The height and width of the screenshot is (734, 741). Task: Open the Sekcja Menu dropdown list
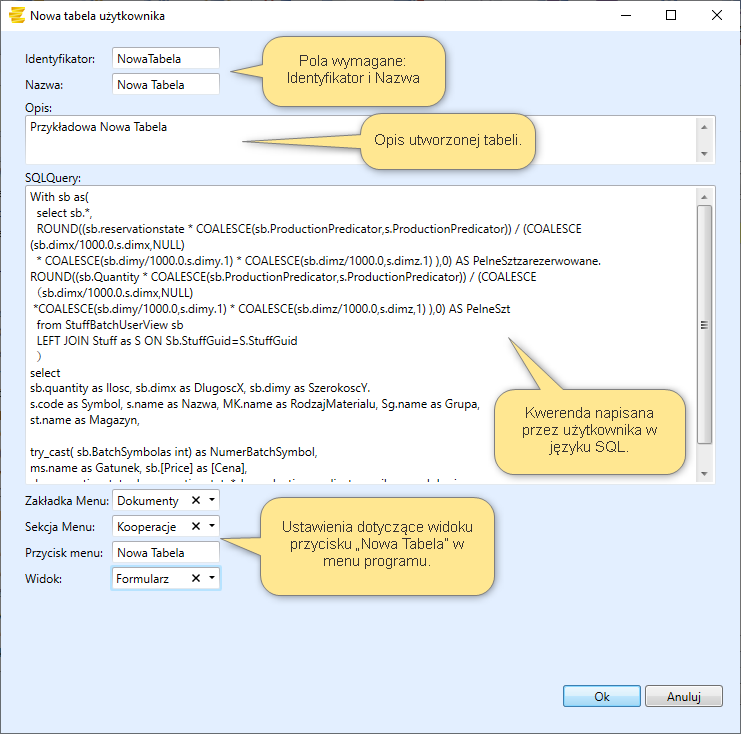211,526
